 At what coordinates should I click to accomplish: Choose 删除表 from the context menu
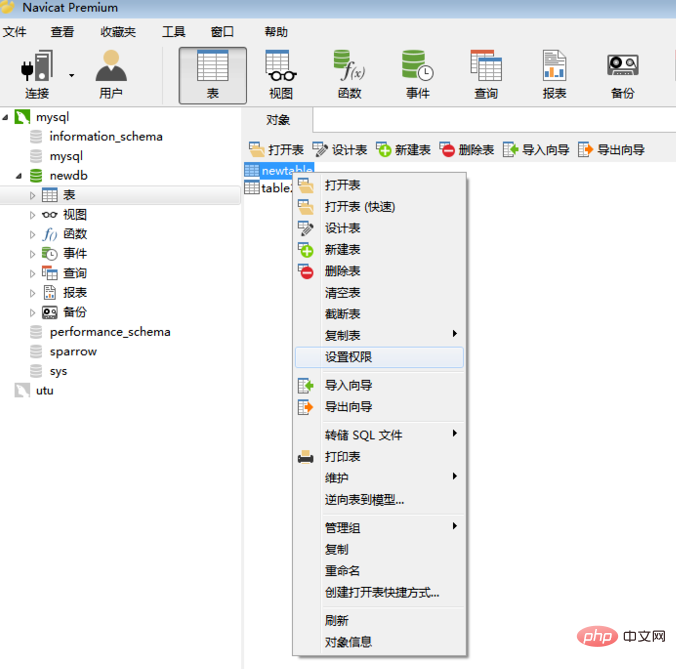379,271
